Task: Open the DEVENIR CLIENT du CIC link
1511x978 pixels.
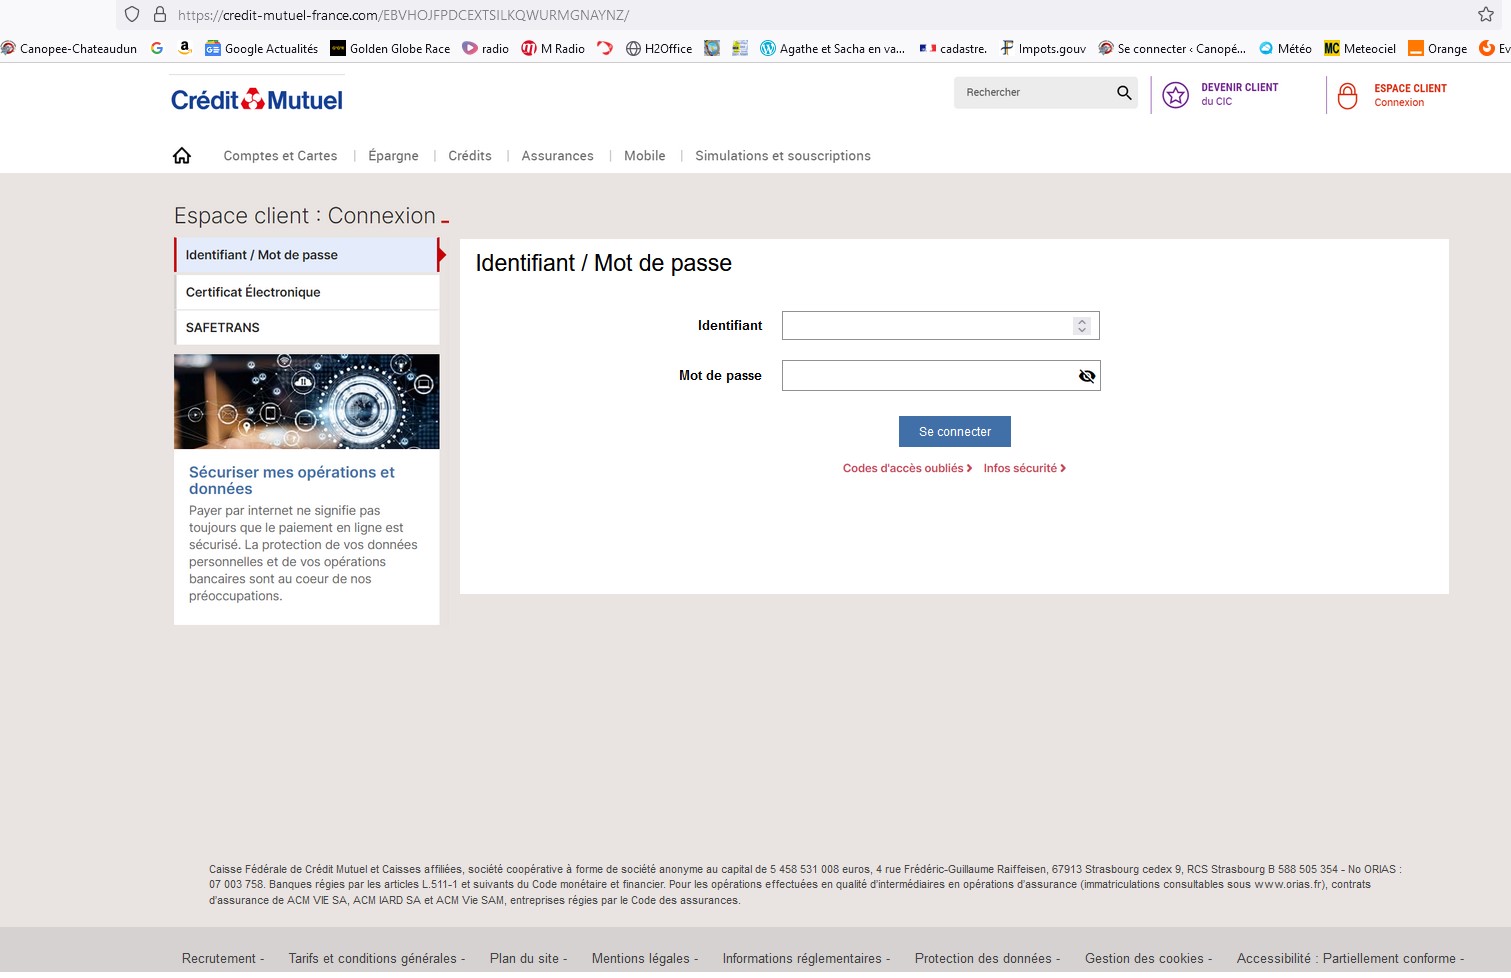Action: tap(1239, 94)
